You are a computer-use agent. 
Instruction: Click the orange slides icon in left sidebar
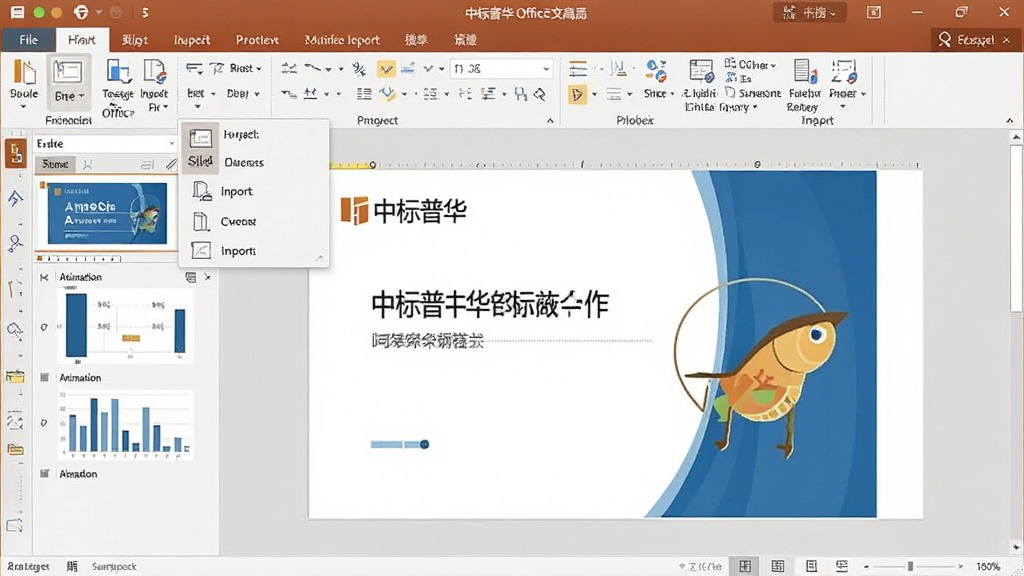(x=16, y=153)
